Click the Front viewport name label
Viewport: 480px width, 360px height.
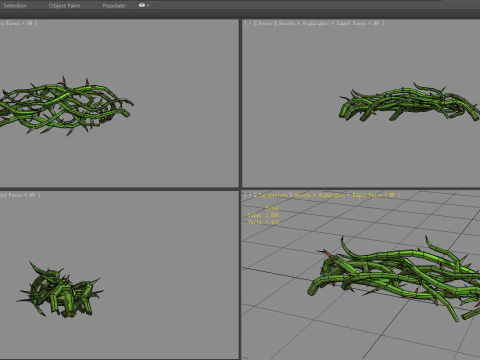tap(265, 23)
